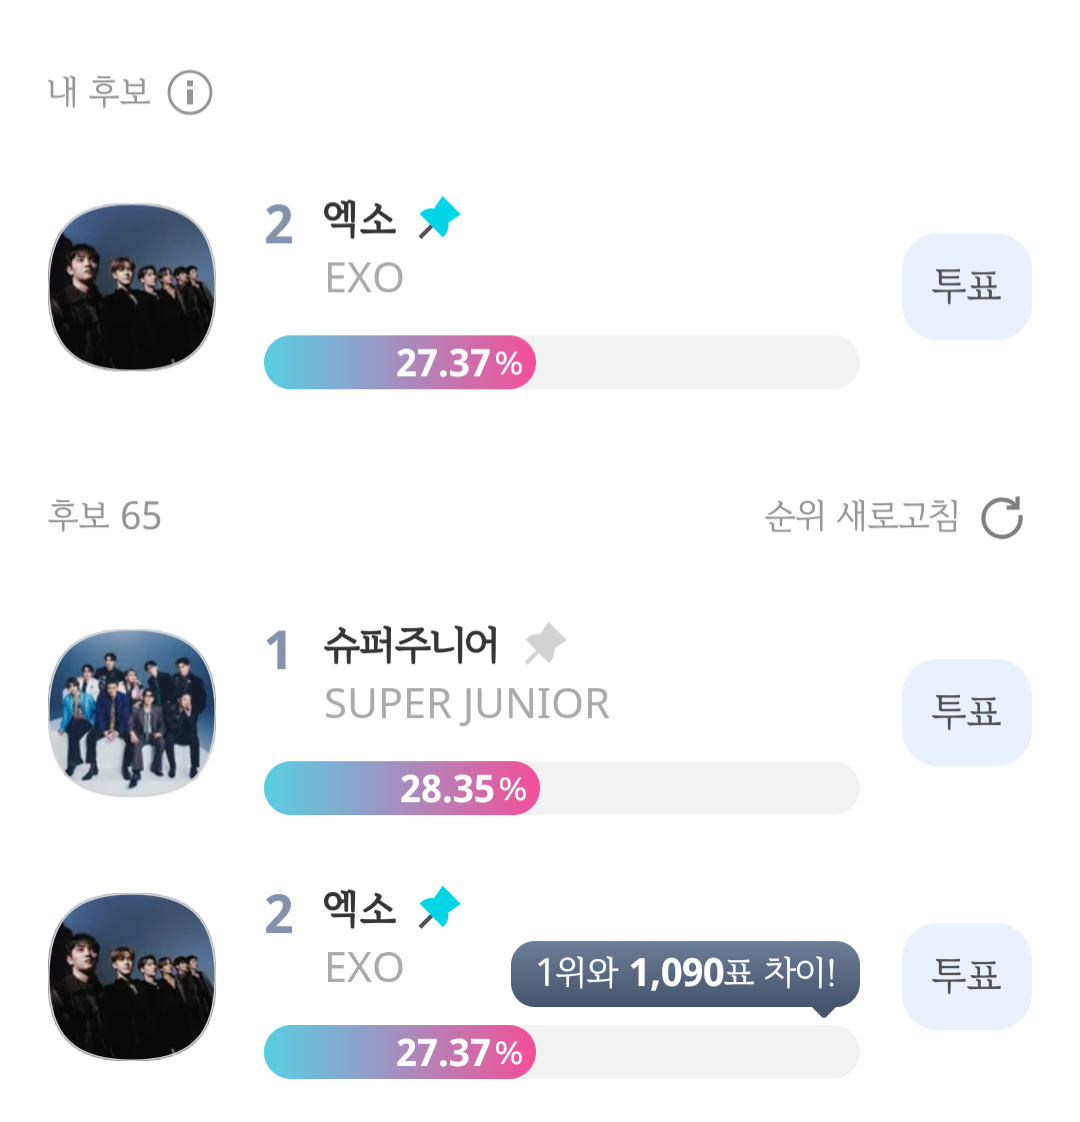Click the 내 후보 section heading

pyautogui.click(x=99, y=92)
